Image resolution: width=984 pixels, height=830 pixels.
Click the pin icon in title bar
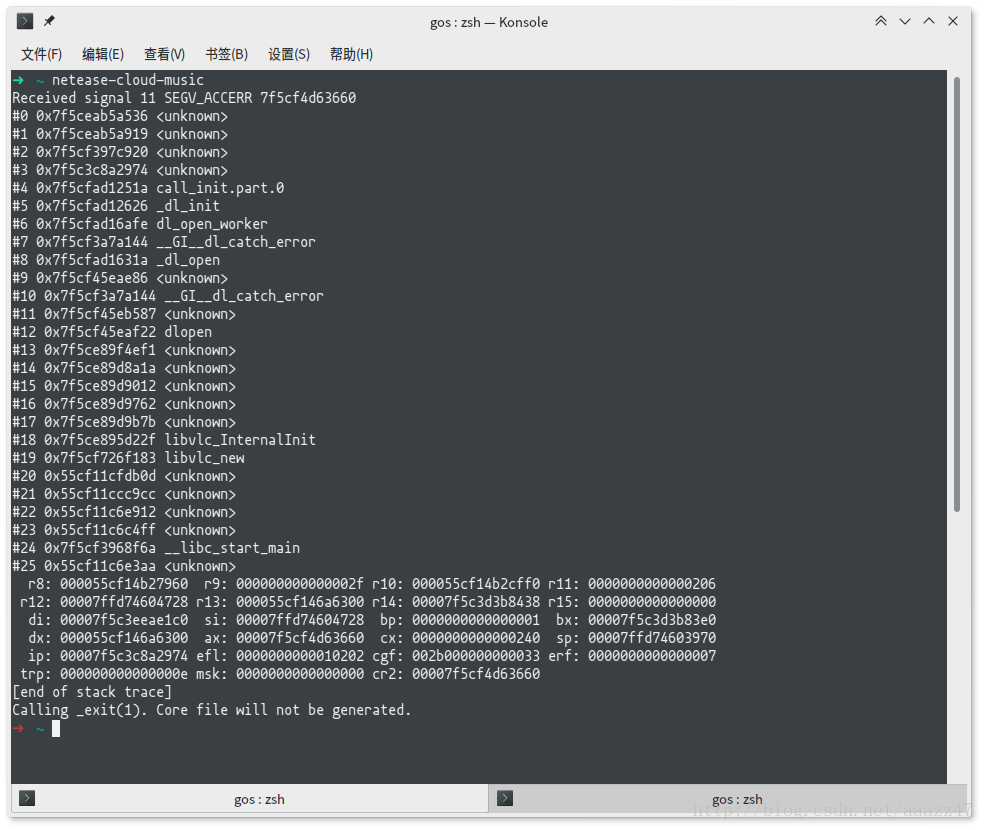pos(49,21)
